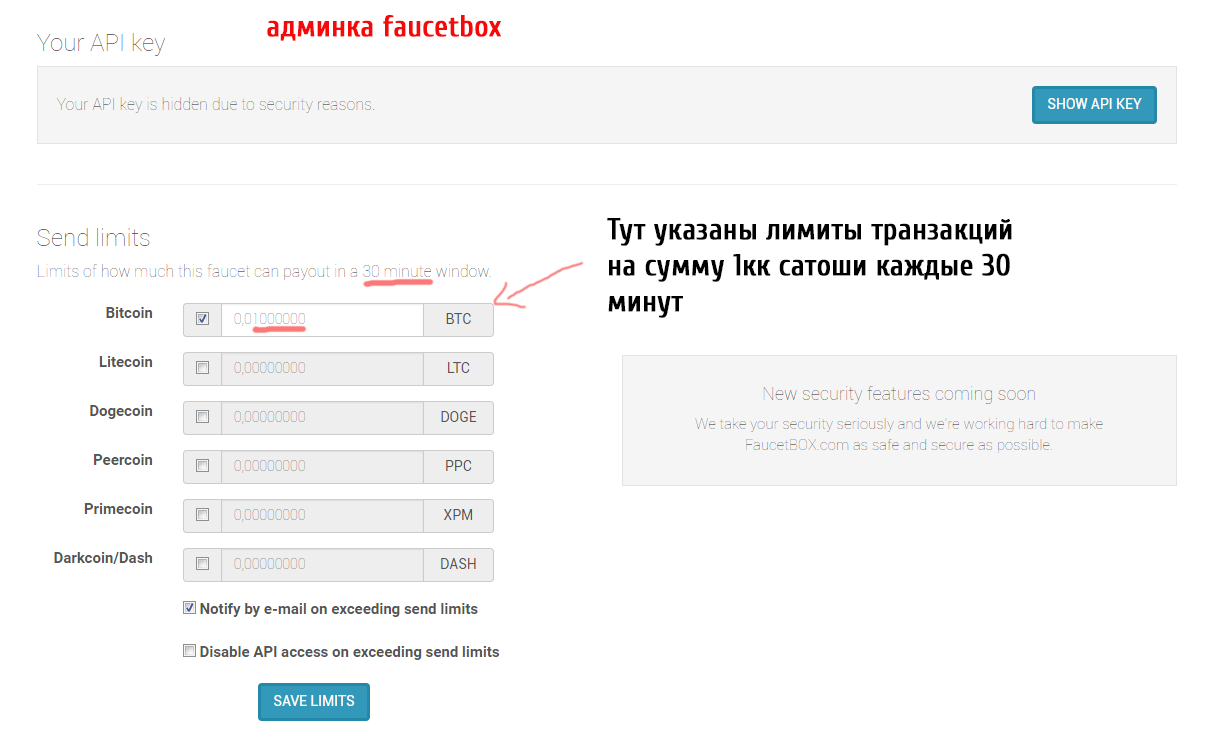Enable the Darkcoin/Dash limit checkbox
The width and height of the screenshot is (1214, 749).
203,564
